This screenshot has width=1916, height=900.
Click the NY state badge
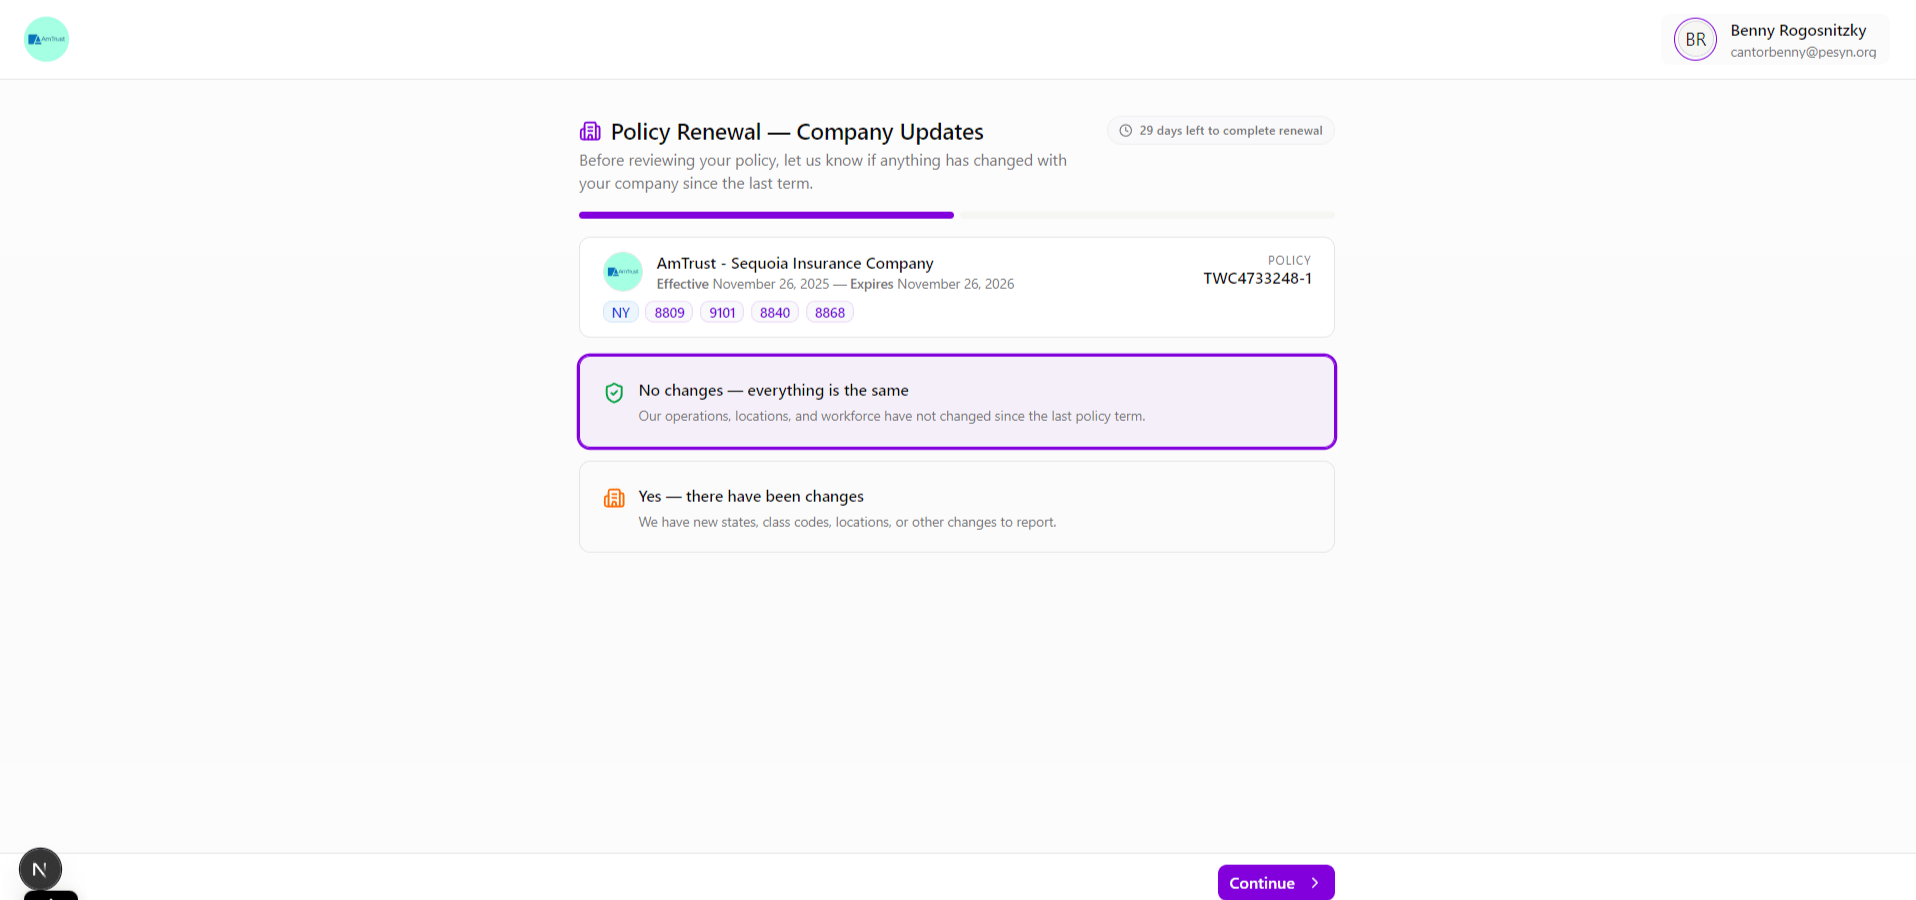(620, 311)
